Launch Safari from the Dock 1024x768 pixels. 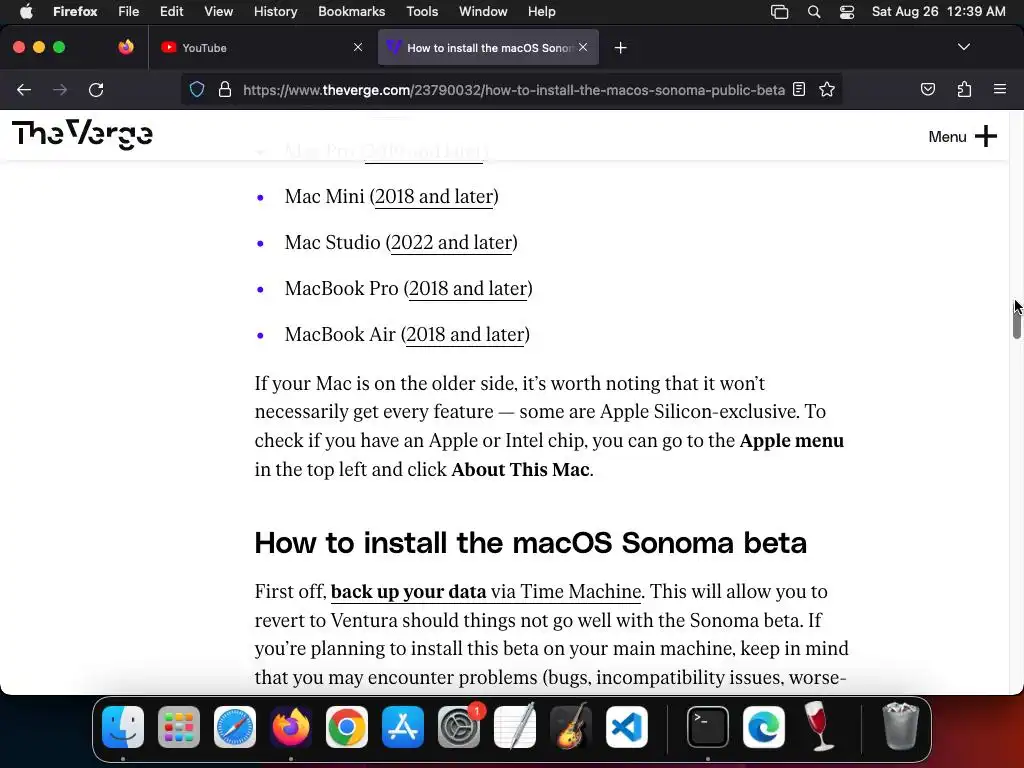(x=235, y=727)
